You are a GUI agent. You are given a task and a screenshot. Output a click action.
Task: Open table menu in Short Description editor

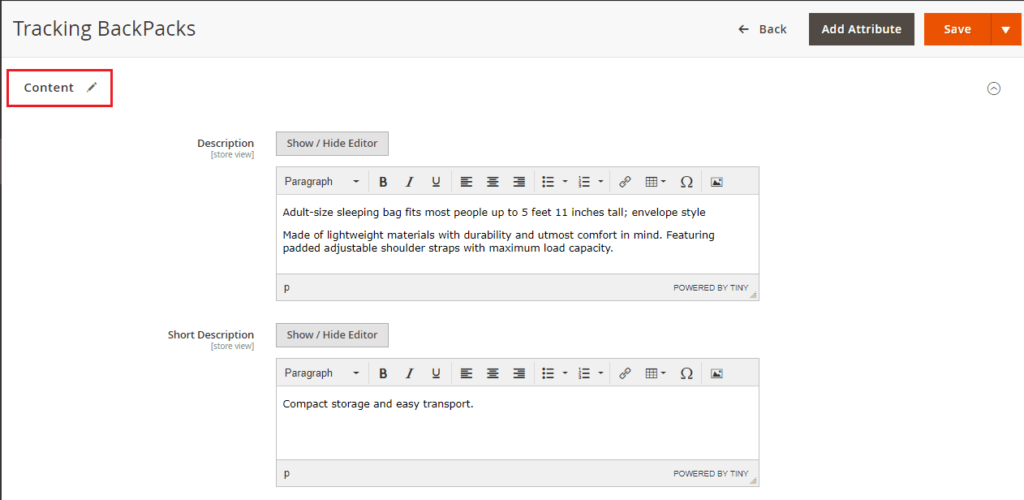[x=655, y=373]
